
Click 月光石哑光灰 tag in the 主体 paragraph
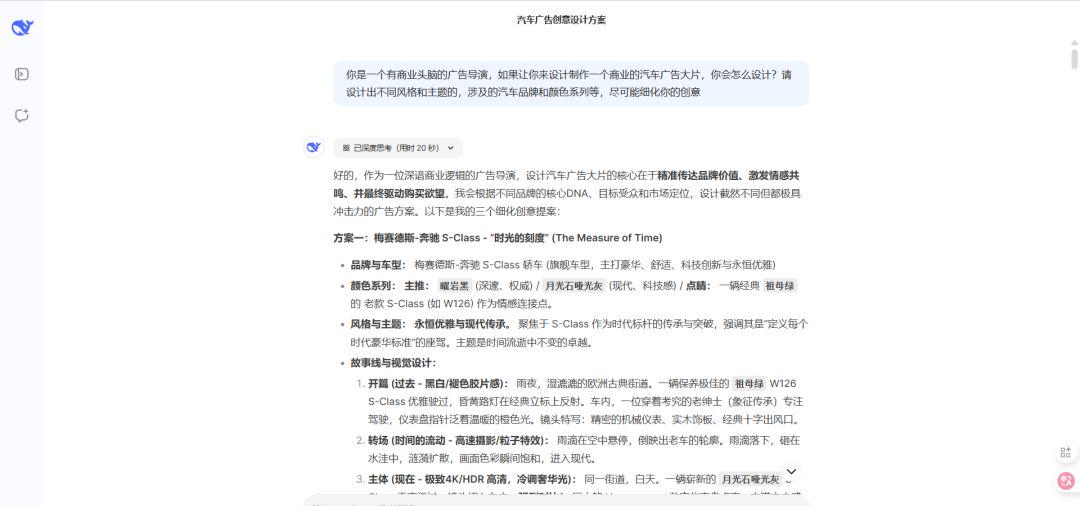[x=751, y=479]
